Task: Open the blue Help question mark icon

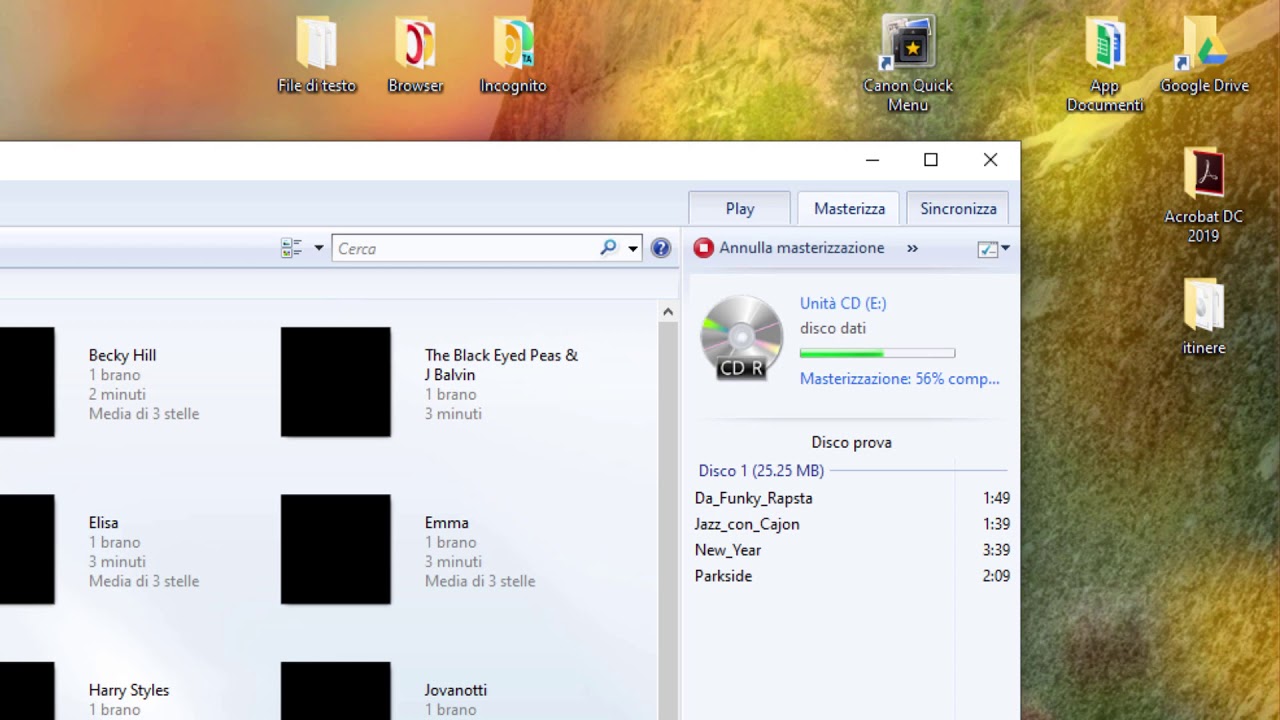Action: click(661, 248)
